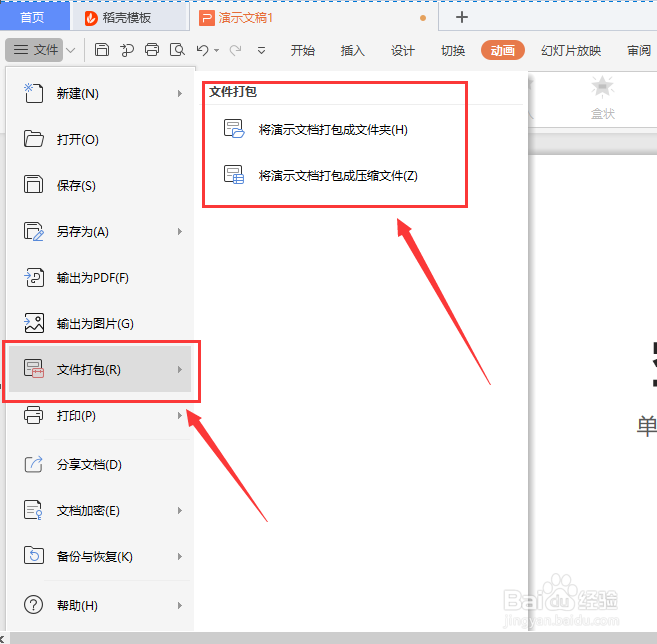The height and width of the screenshot is (644, 657).
Task: Expand the 另存为(A) submenu arrow
Action: click(180, 231)
